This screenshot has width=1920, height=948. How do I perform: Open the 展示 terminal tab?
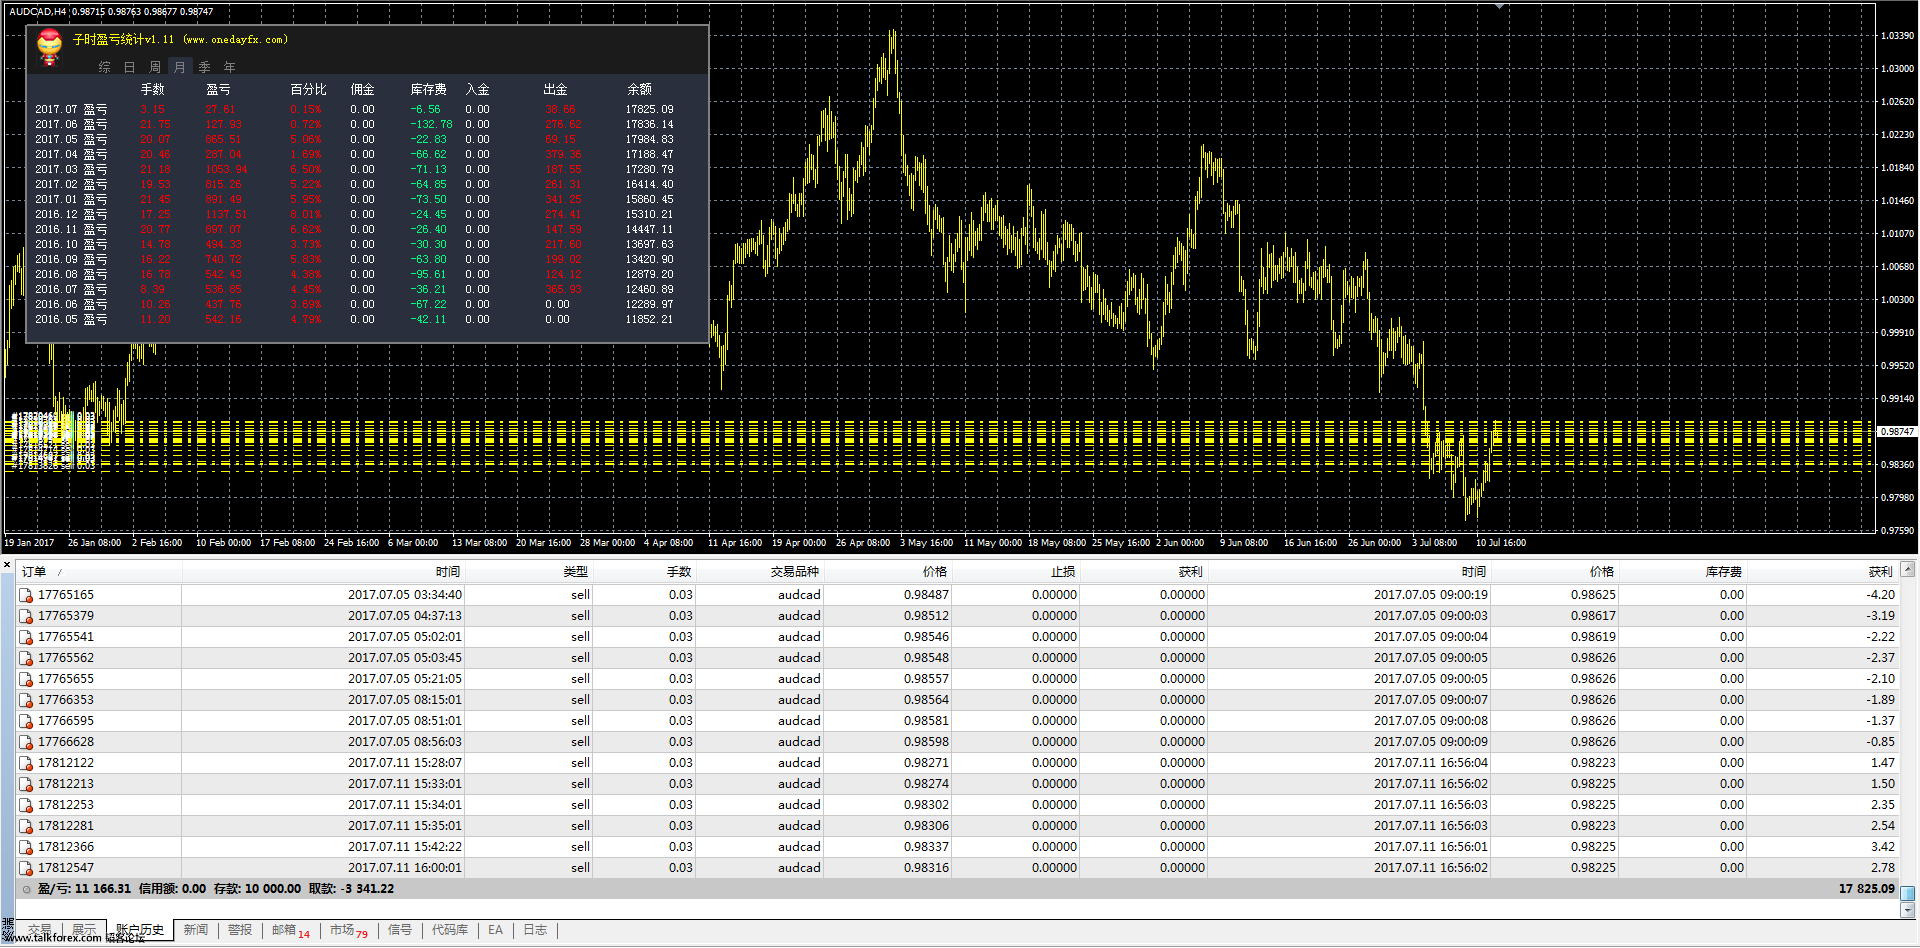85,930
